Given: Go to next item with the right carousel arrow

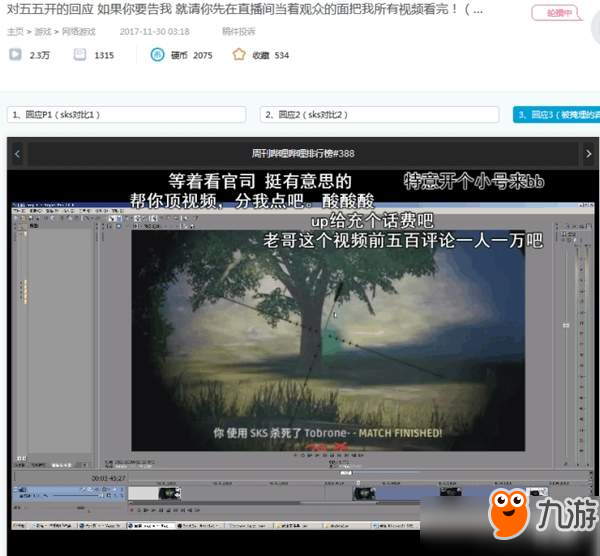Looking at the screenshot, I should tap(588, 154).
